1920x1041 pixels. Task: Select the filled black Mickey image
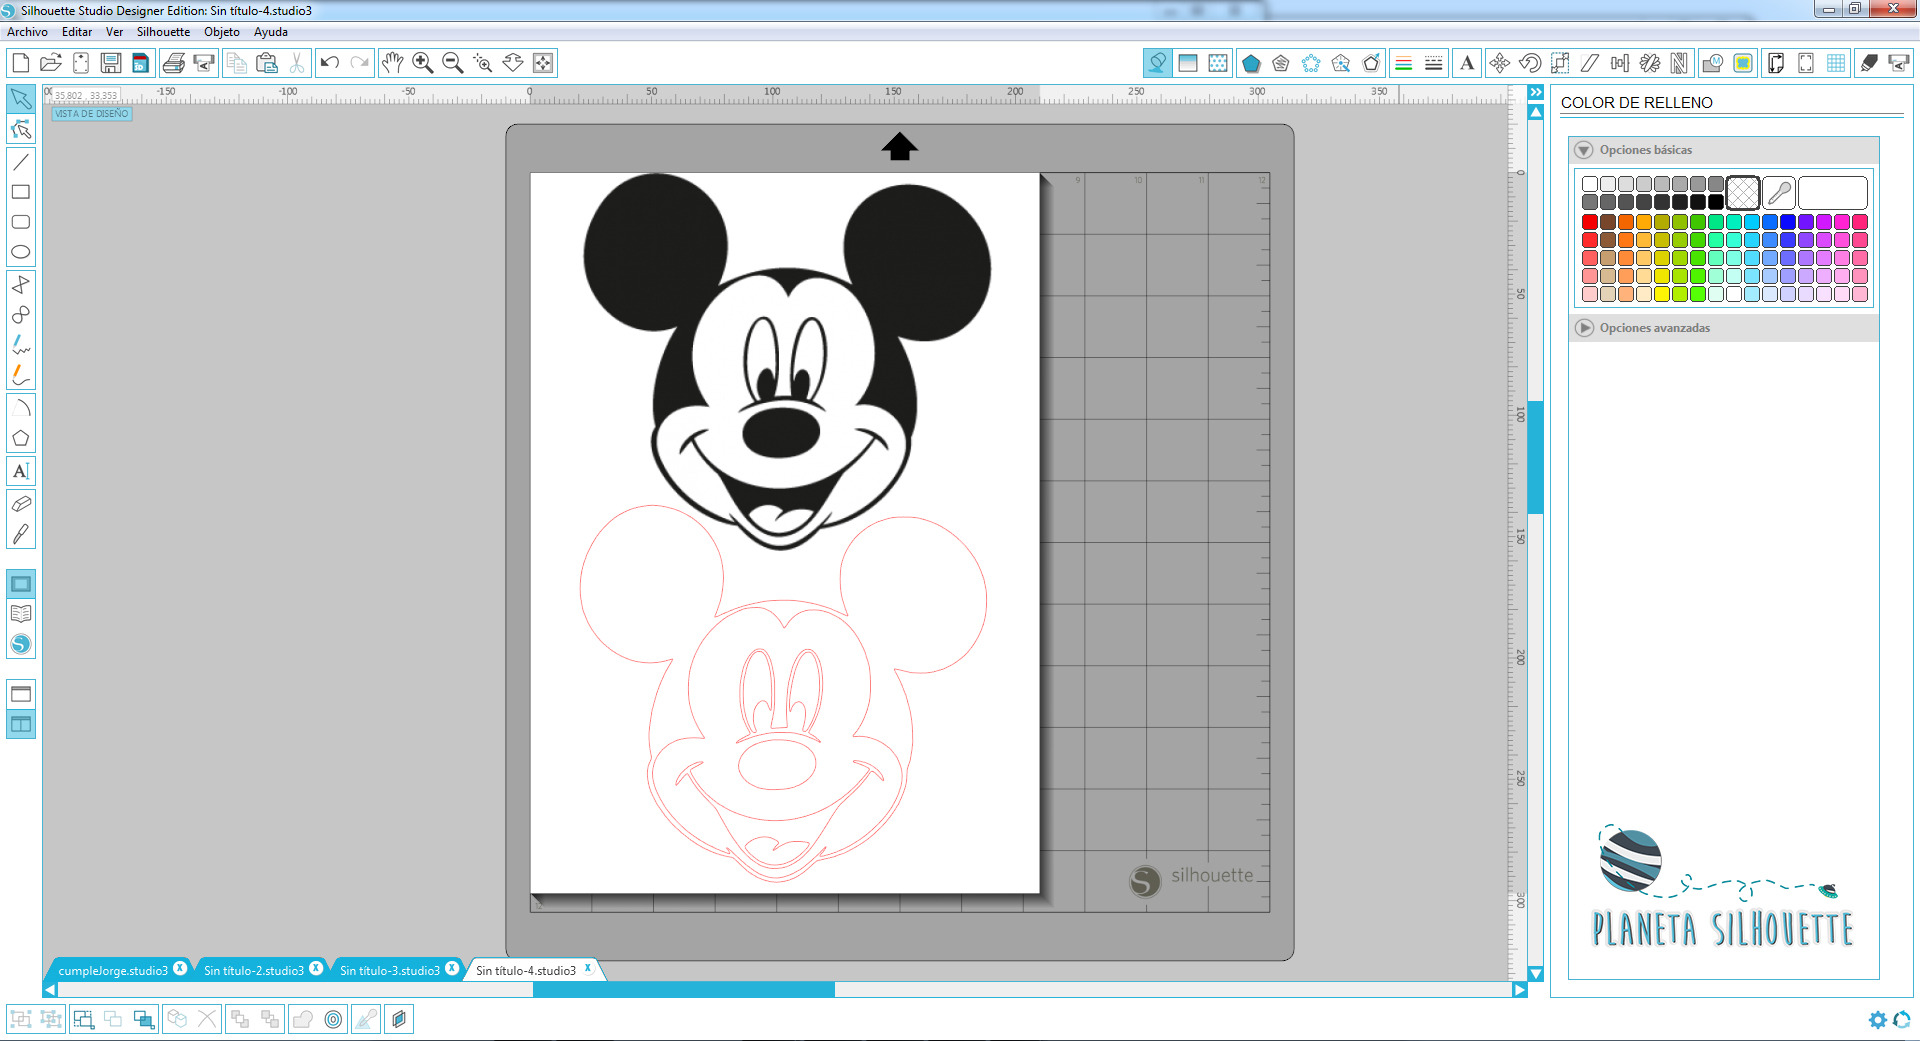(x=786, y=360)
